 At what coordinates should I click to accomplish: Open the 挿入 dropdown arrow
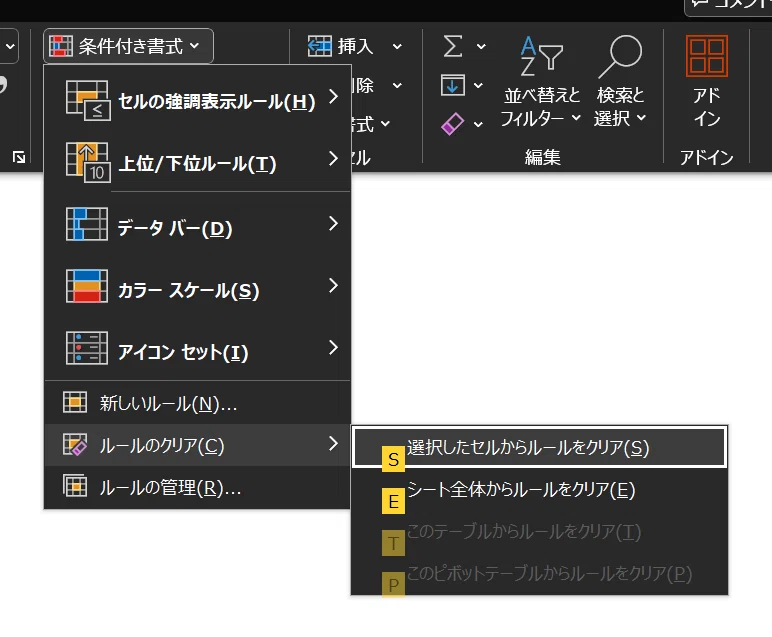[397, 47]
